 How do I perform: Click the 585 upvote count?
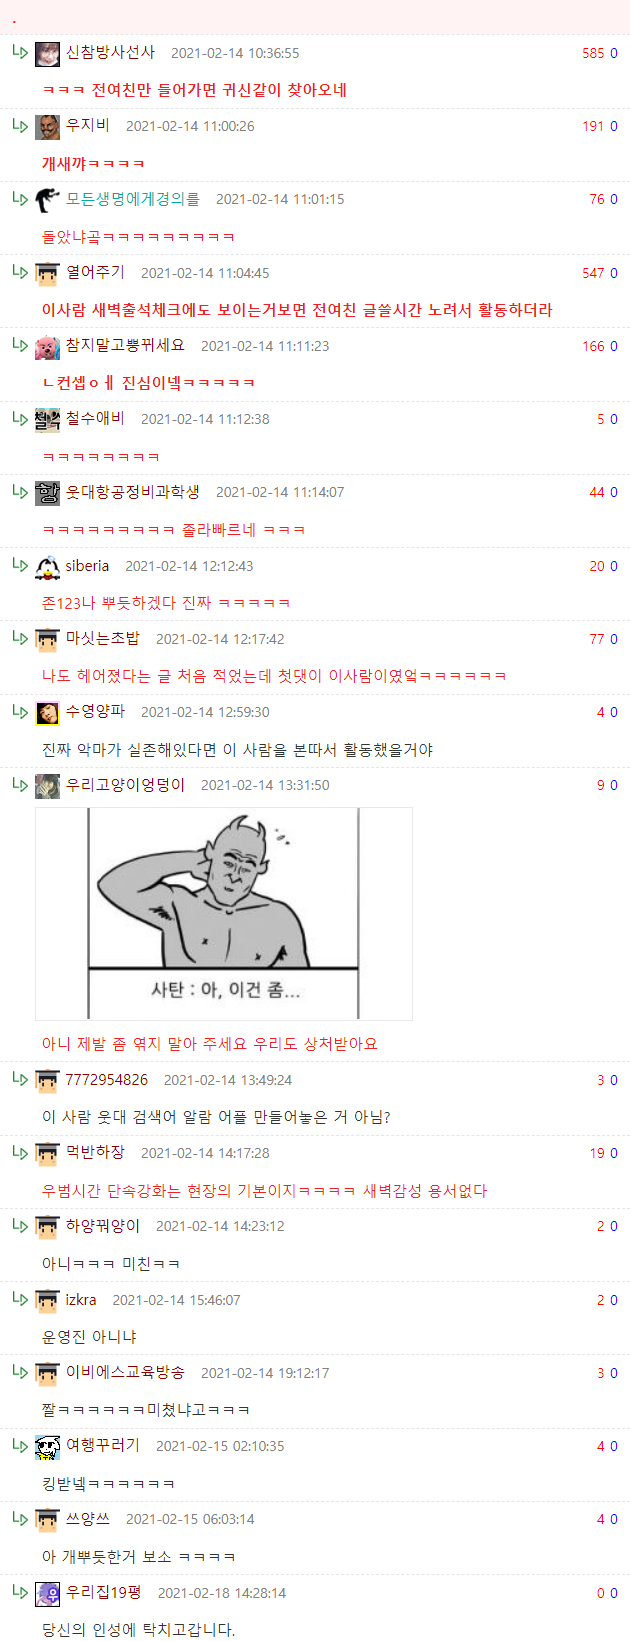tap(593, 53)
